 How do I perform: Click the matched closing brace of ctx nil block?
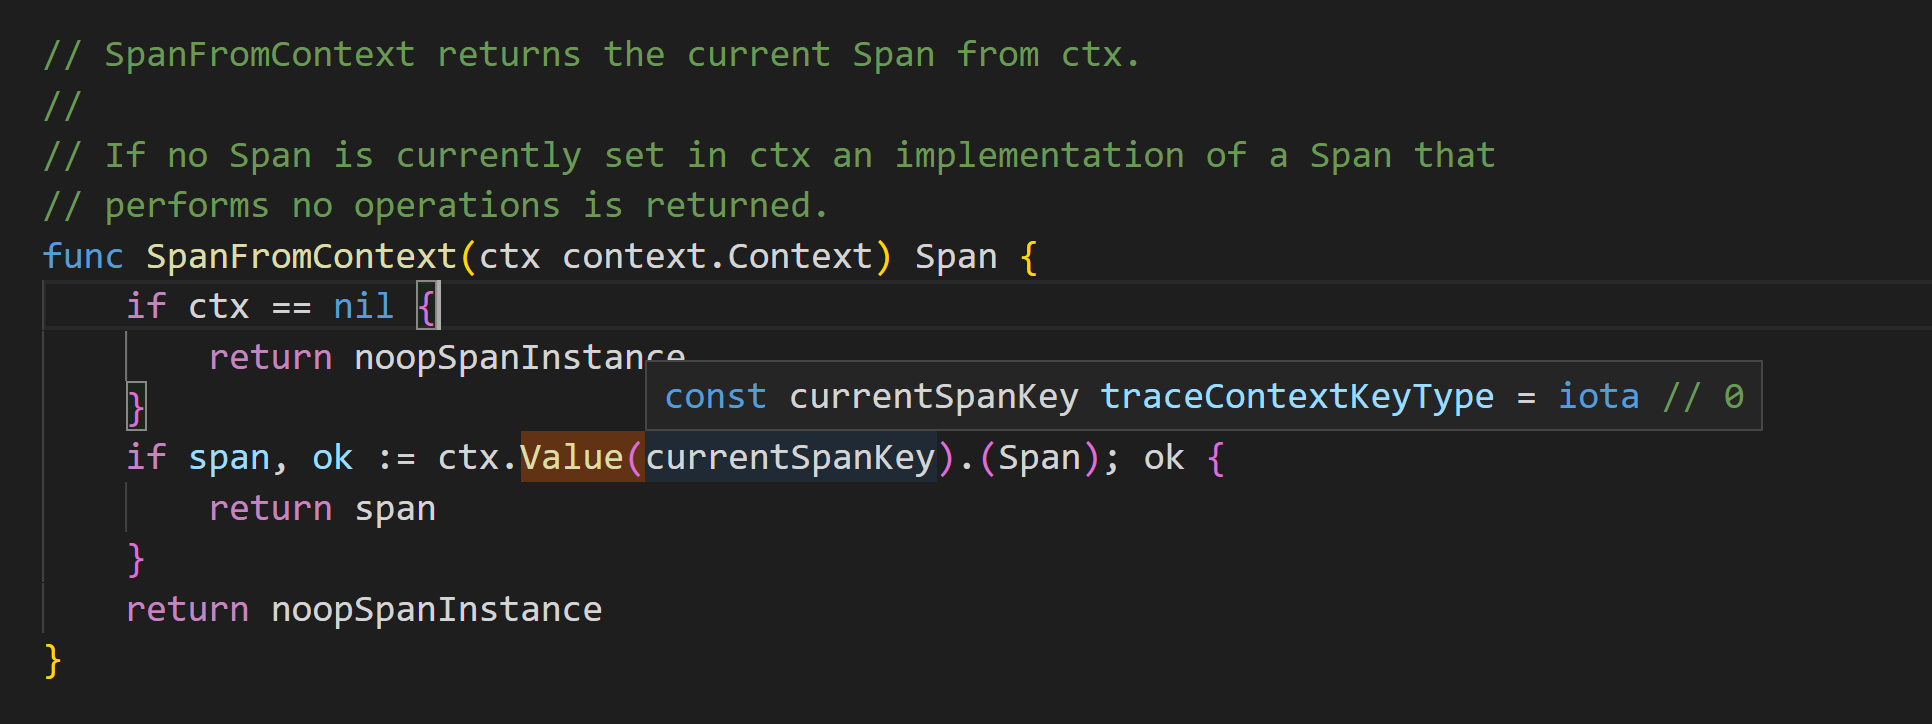point(136,407)
